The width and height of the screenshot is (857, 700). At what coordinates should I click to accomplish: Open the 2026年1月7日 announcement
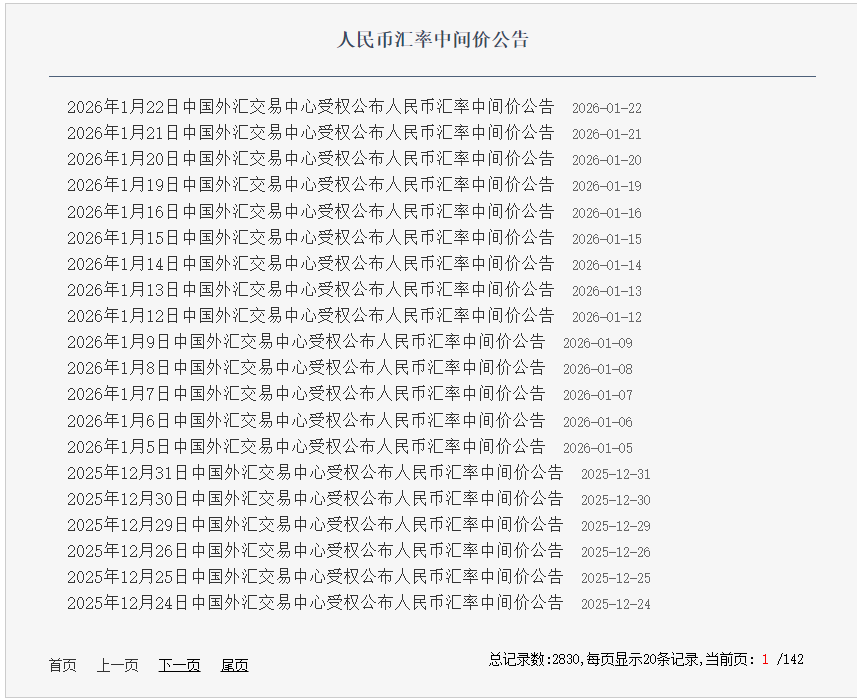(306, 394)
